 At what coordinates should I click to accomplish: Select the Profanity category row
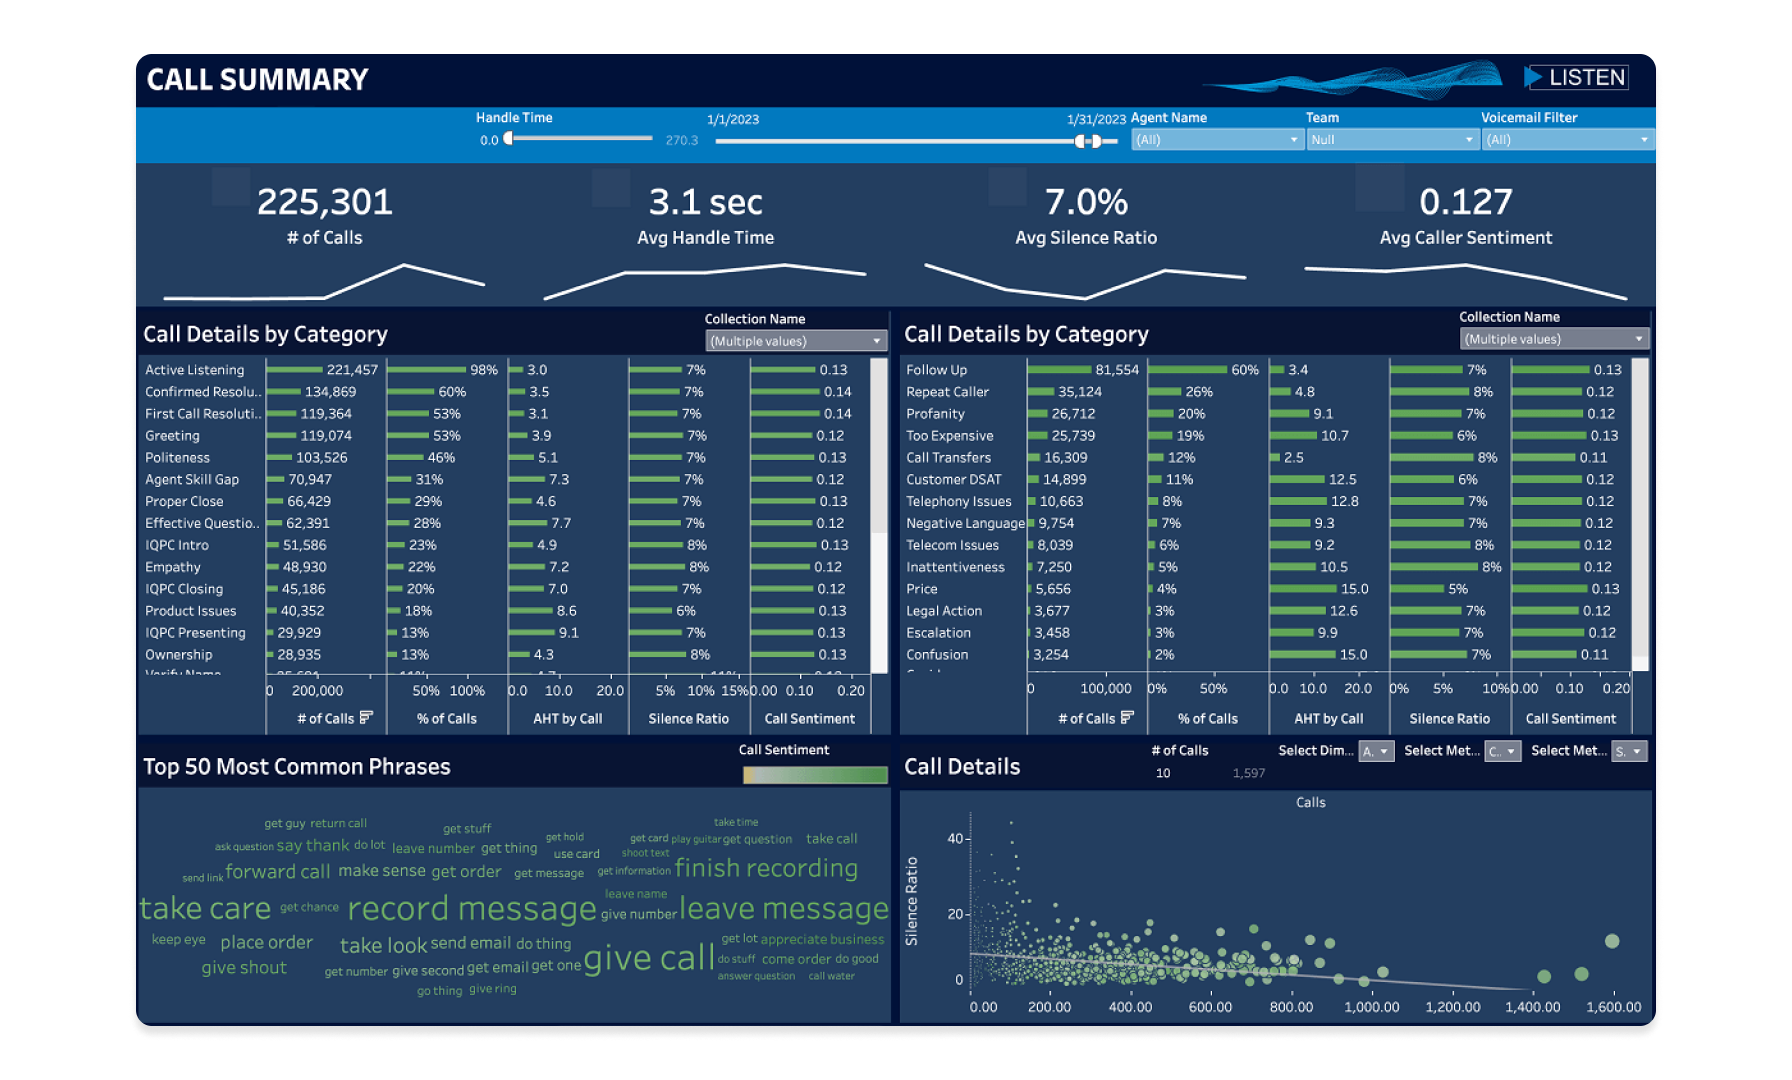click(x=1266, y=414)
